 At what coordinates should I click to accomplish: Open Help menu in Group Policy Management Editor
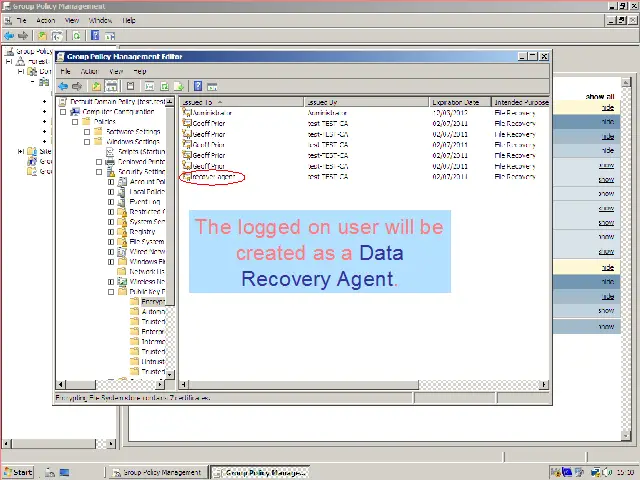(140, 71)
